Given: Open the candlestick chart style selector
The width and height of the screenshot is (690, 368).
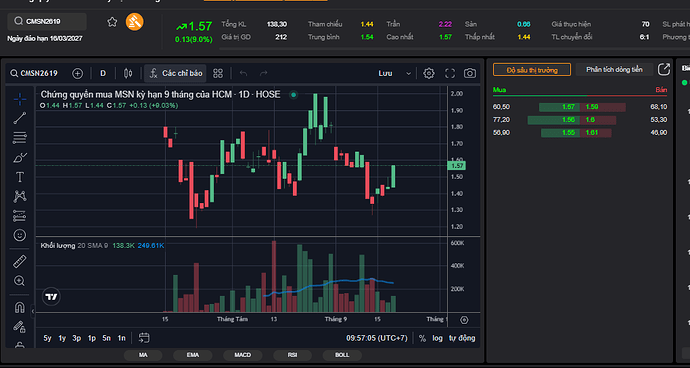Looking at the screenshot, I should [x=128, y=74].
